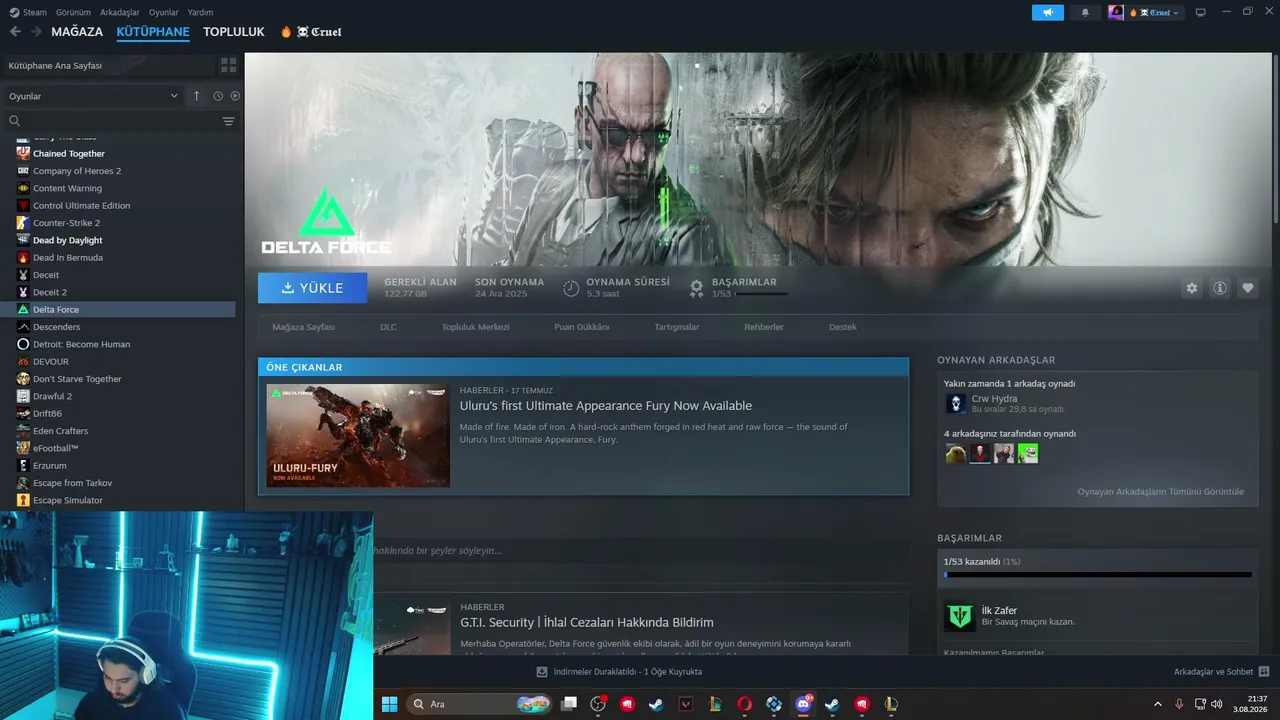Click the vertical scrollbar of the game page

point(1276,140)
